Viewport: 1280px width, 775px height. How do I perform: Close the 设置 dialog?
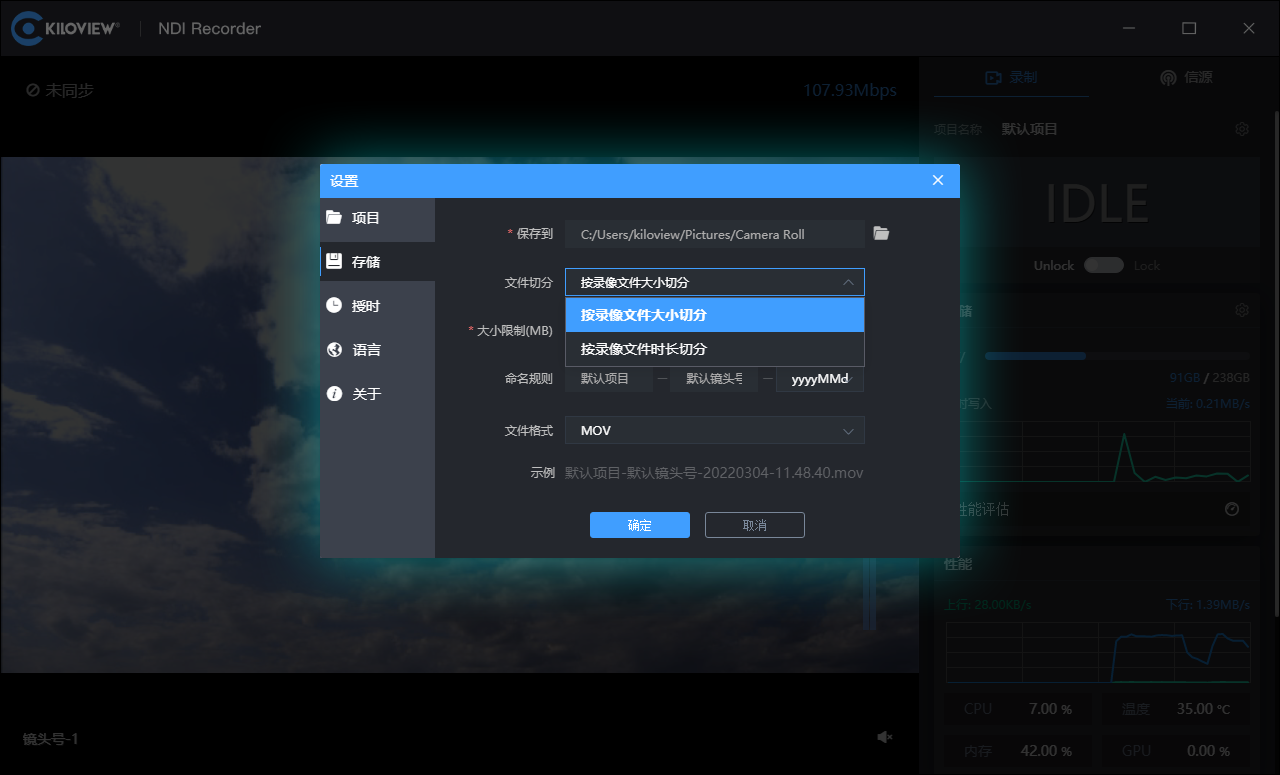(937, 180)
